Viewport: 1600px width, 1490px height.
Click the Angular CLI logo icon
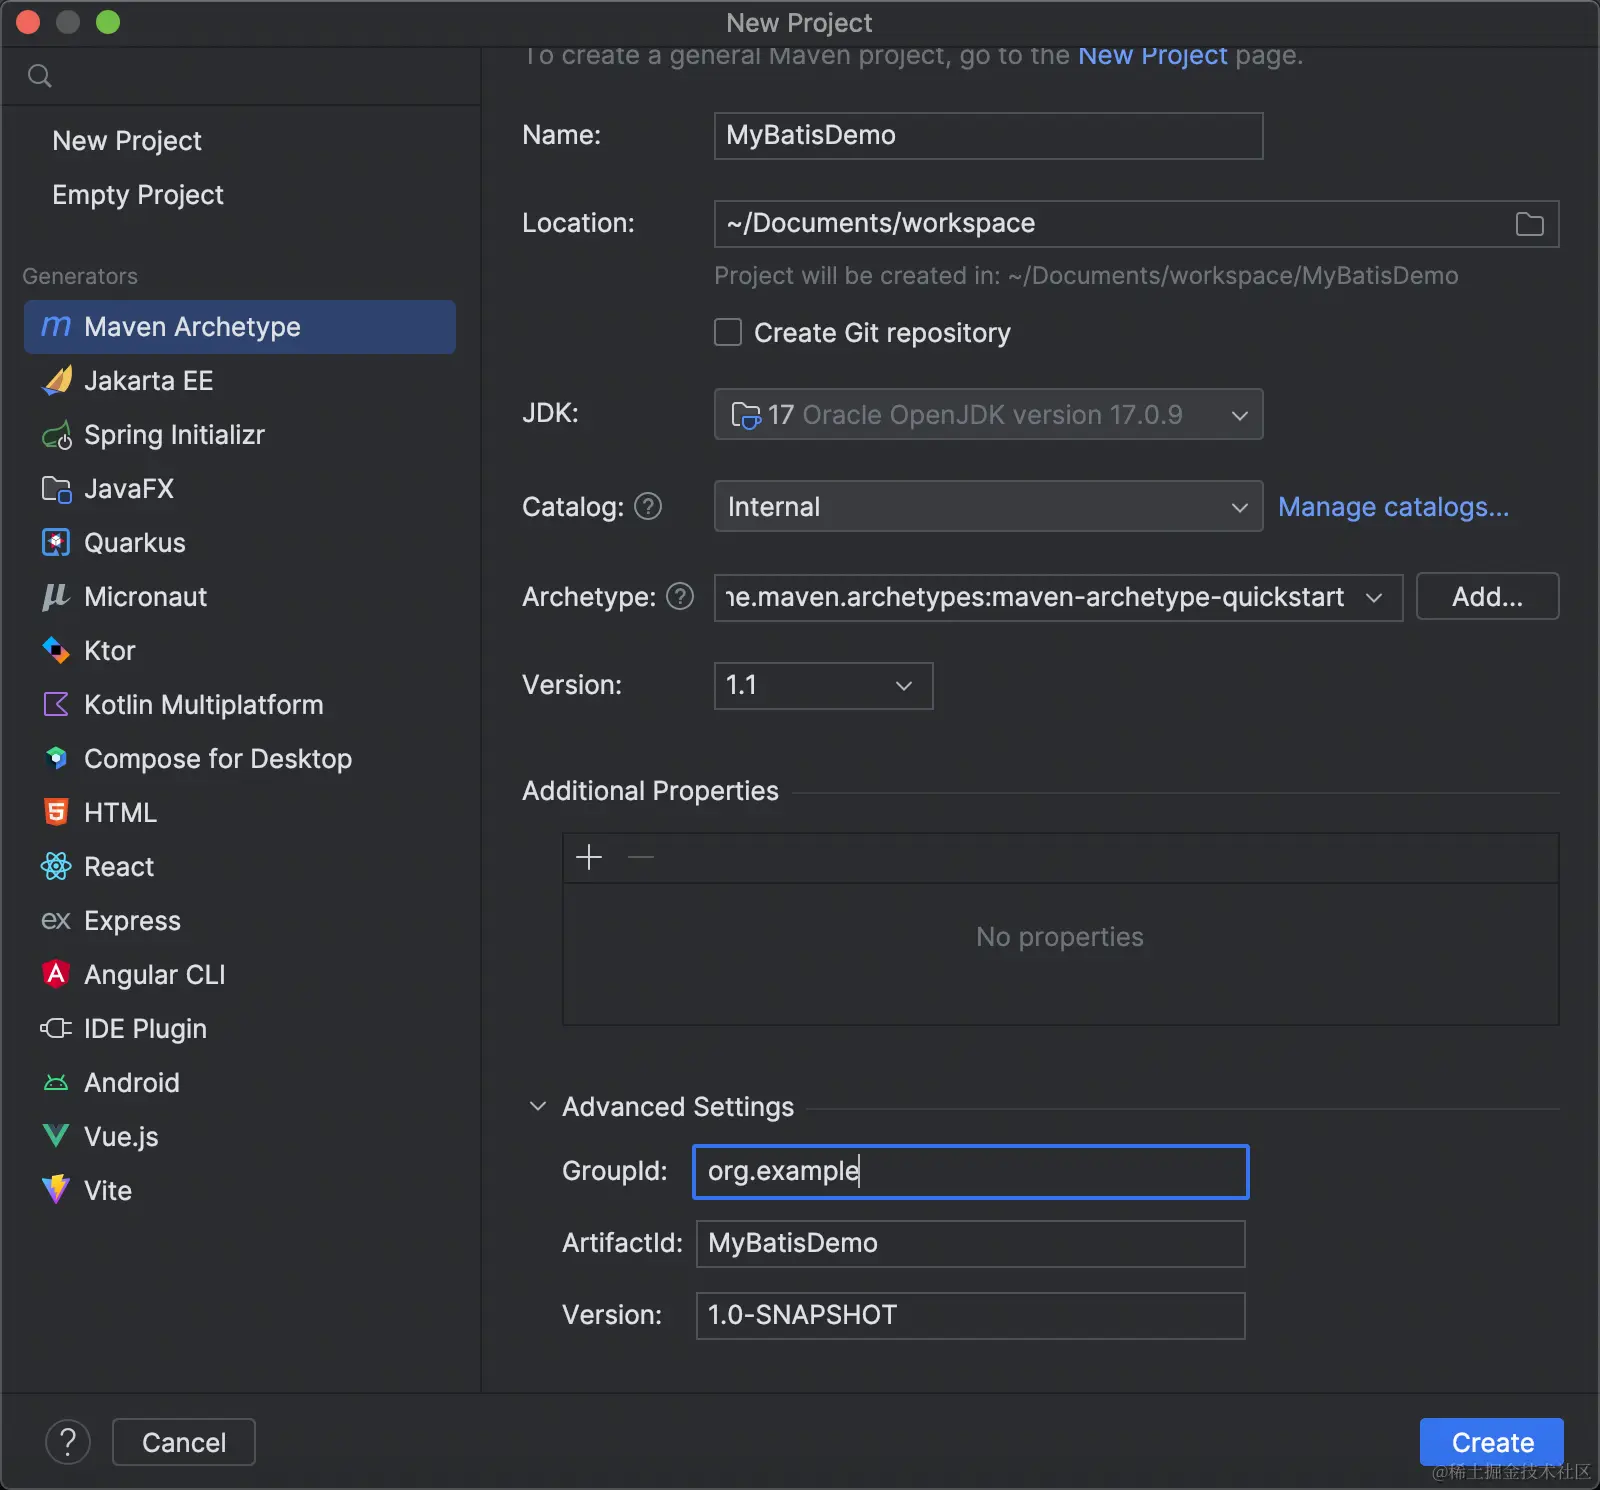tap(57, 974)
